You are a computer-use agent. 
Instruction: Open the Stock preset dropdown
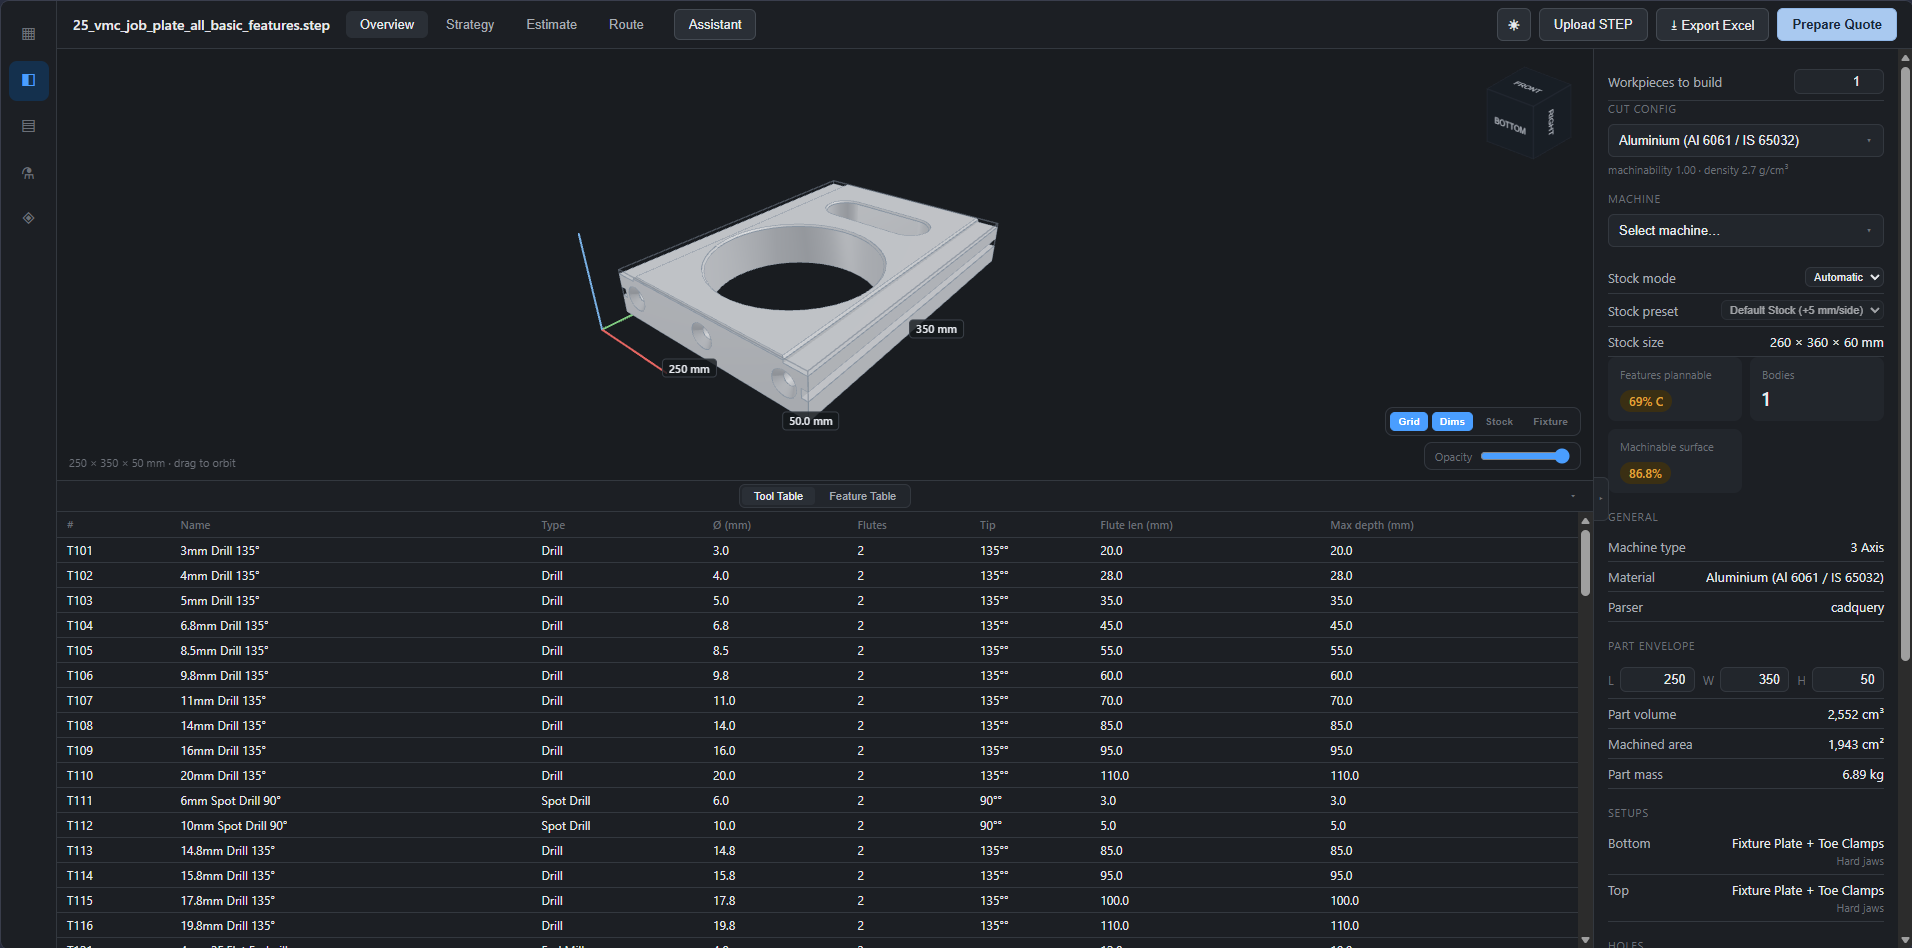pos(1802,311)
